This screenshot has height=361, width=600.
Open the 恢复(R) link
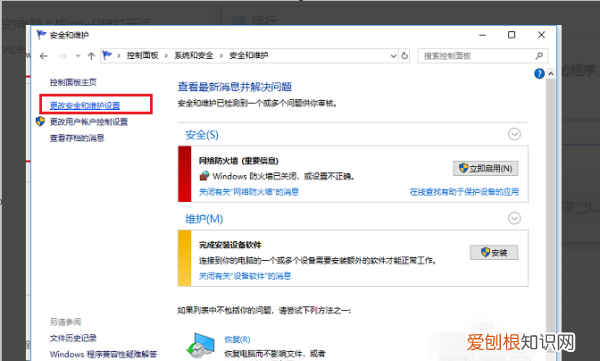tap(237, 339)
